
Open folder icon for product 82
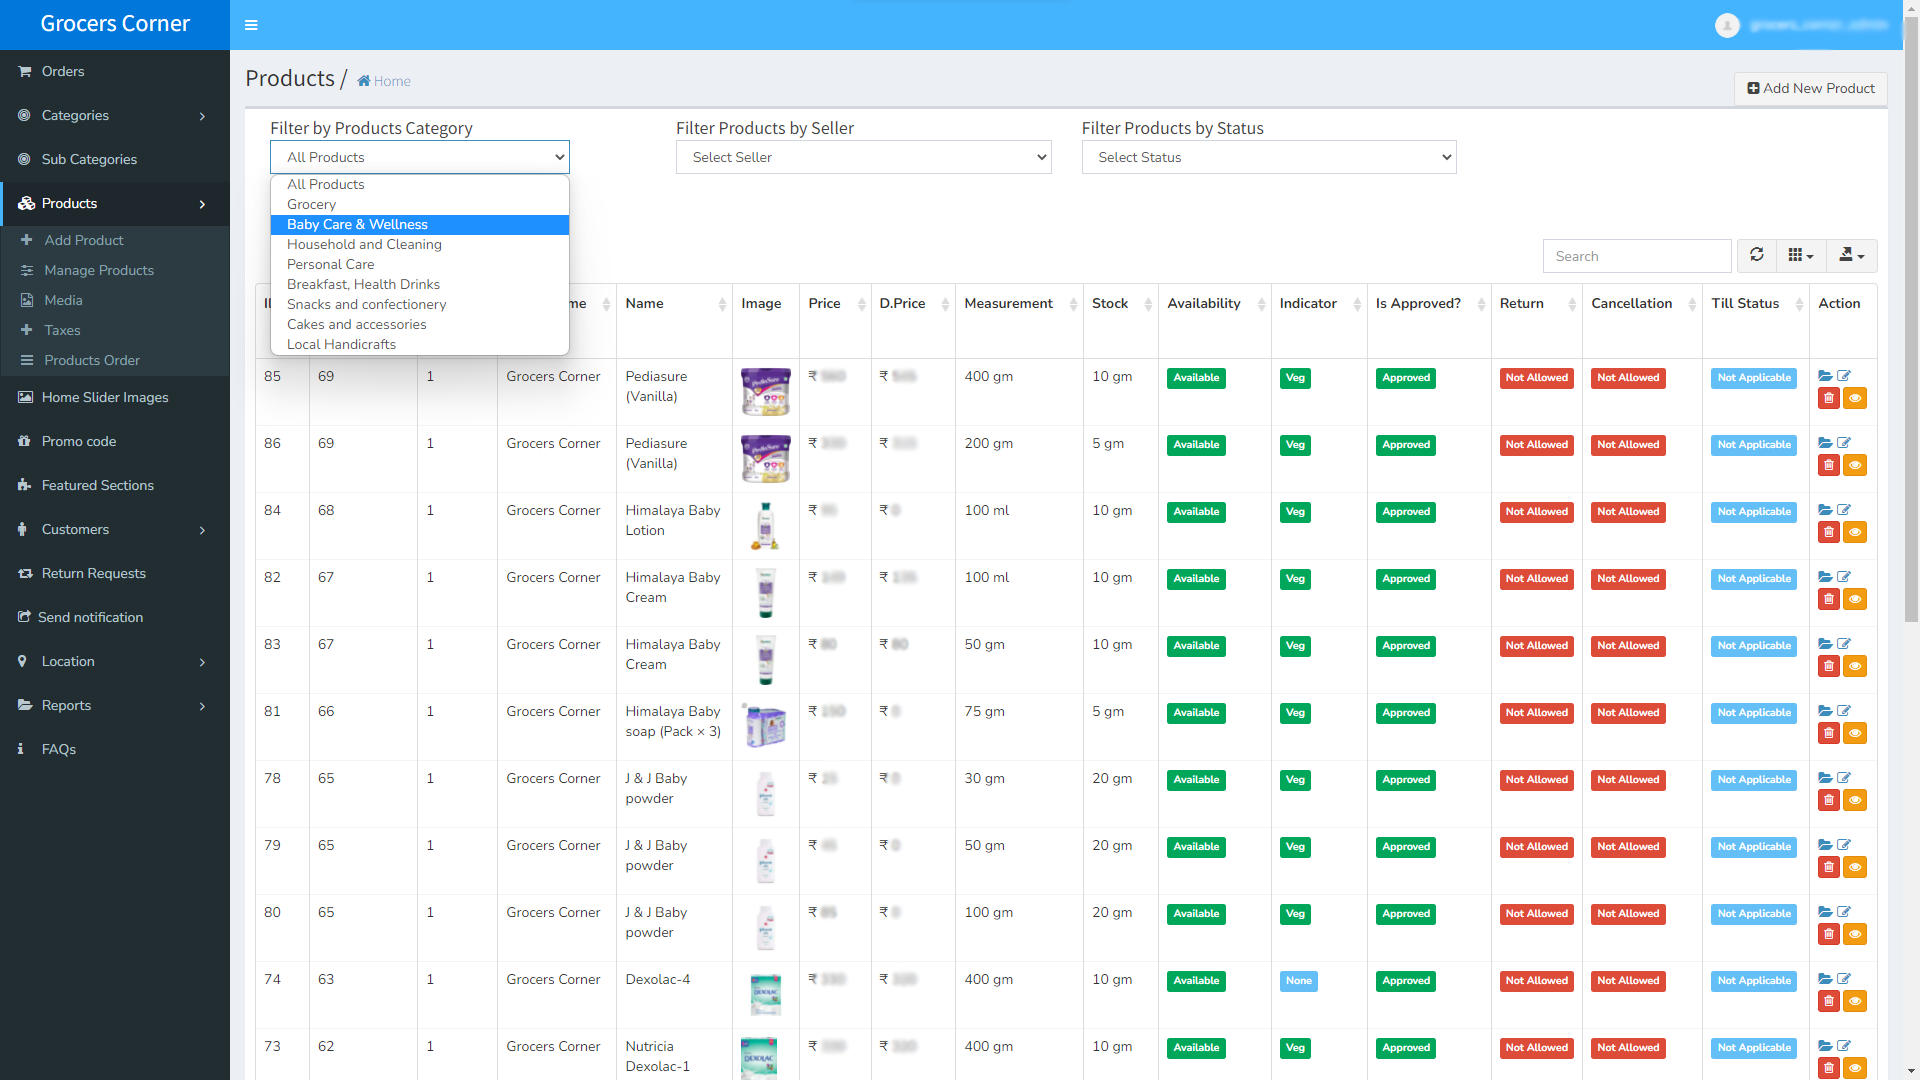pos(1825,577)
